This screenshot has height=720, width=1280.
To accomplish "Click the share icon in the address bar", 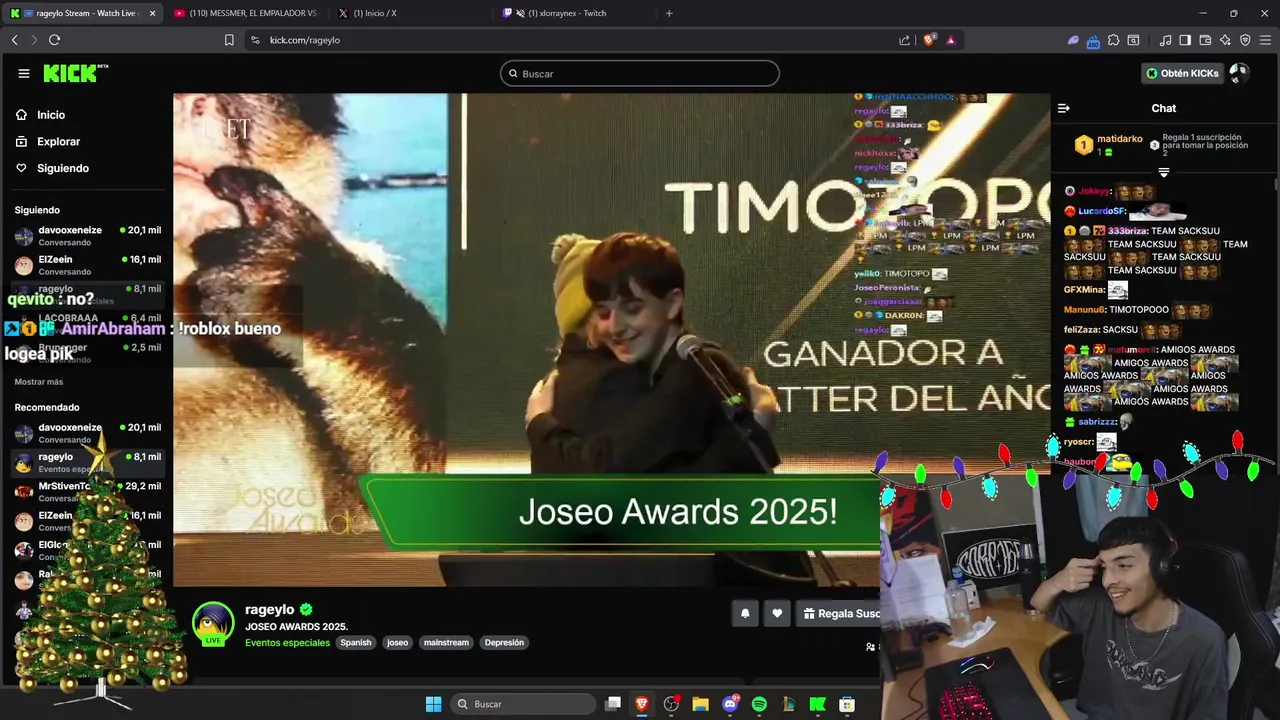I will tap(905, 40).
